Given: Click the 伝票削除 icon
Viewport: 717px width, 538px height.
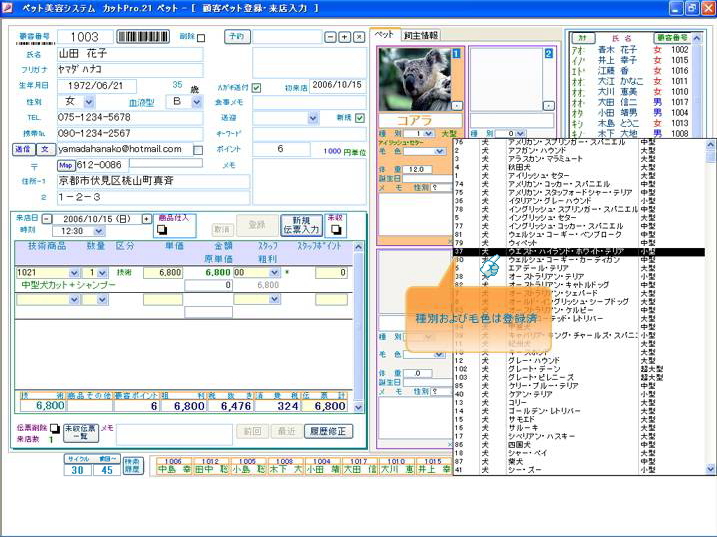Looking at the screenshot, I should (55, 428).
